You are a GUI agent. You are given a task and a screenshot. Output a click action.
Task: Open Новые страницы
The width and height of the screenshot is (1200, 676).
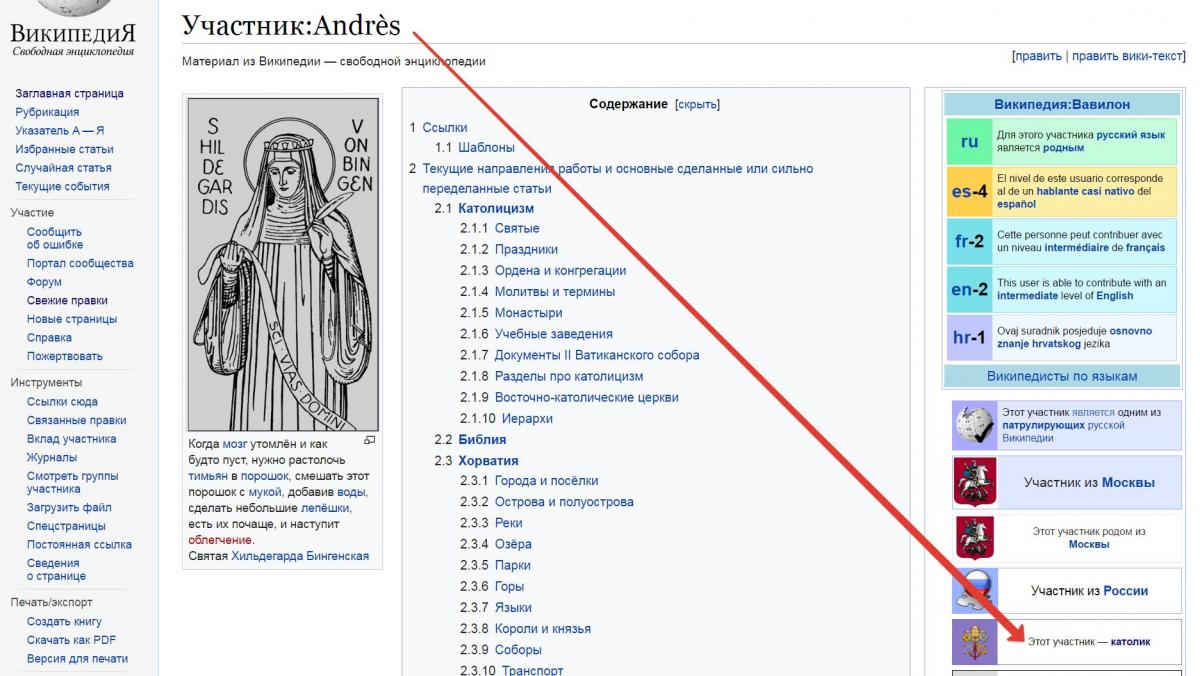coord(72,319)
